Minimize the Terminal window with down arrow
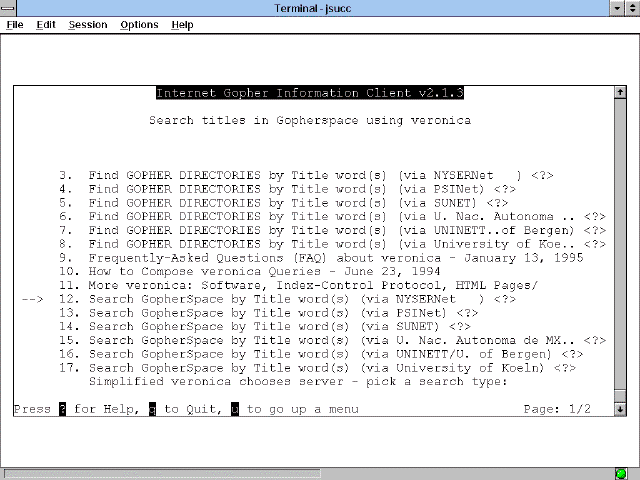Viewport: 640px width, 480px height. [617, 8]
